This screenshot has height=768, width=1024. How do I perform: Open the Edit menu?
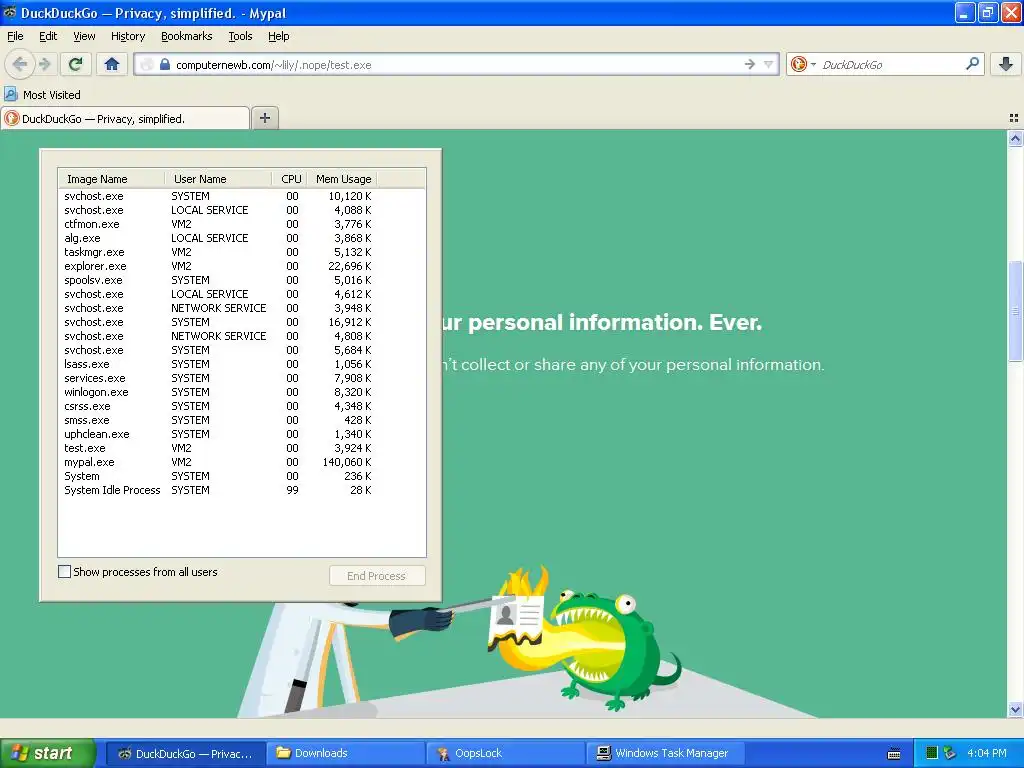(x=48, y=36)
